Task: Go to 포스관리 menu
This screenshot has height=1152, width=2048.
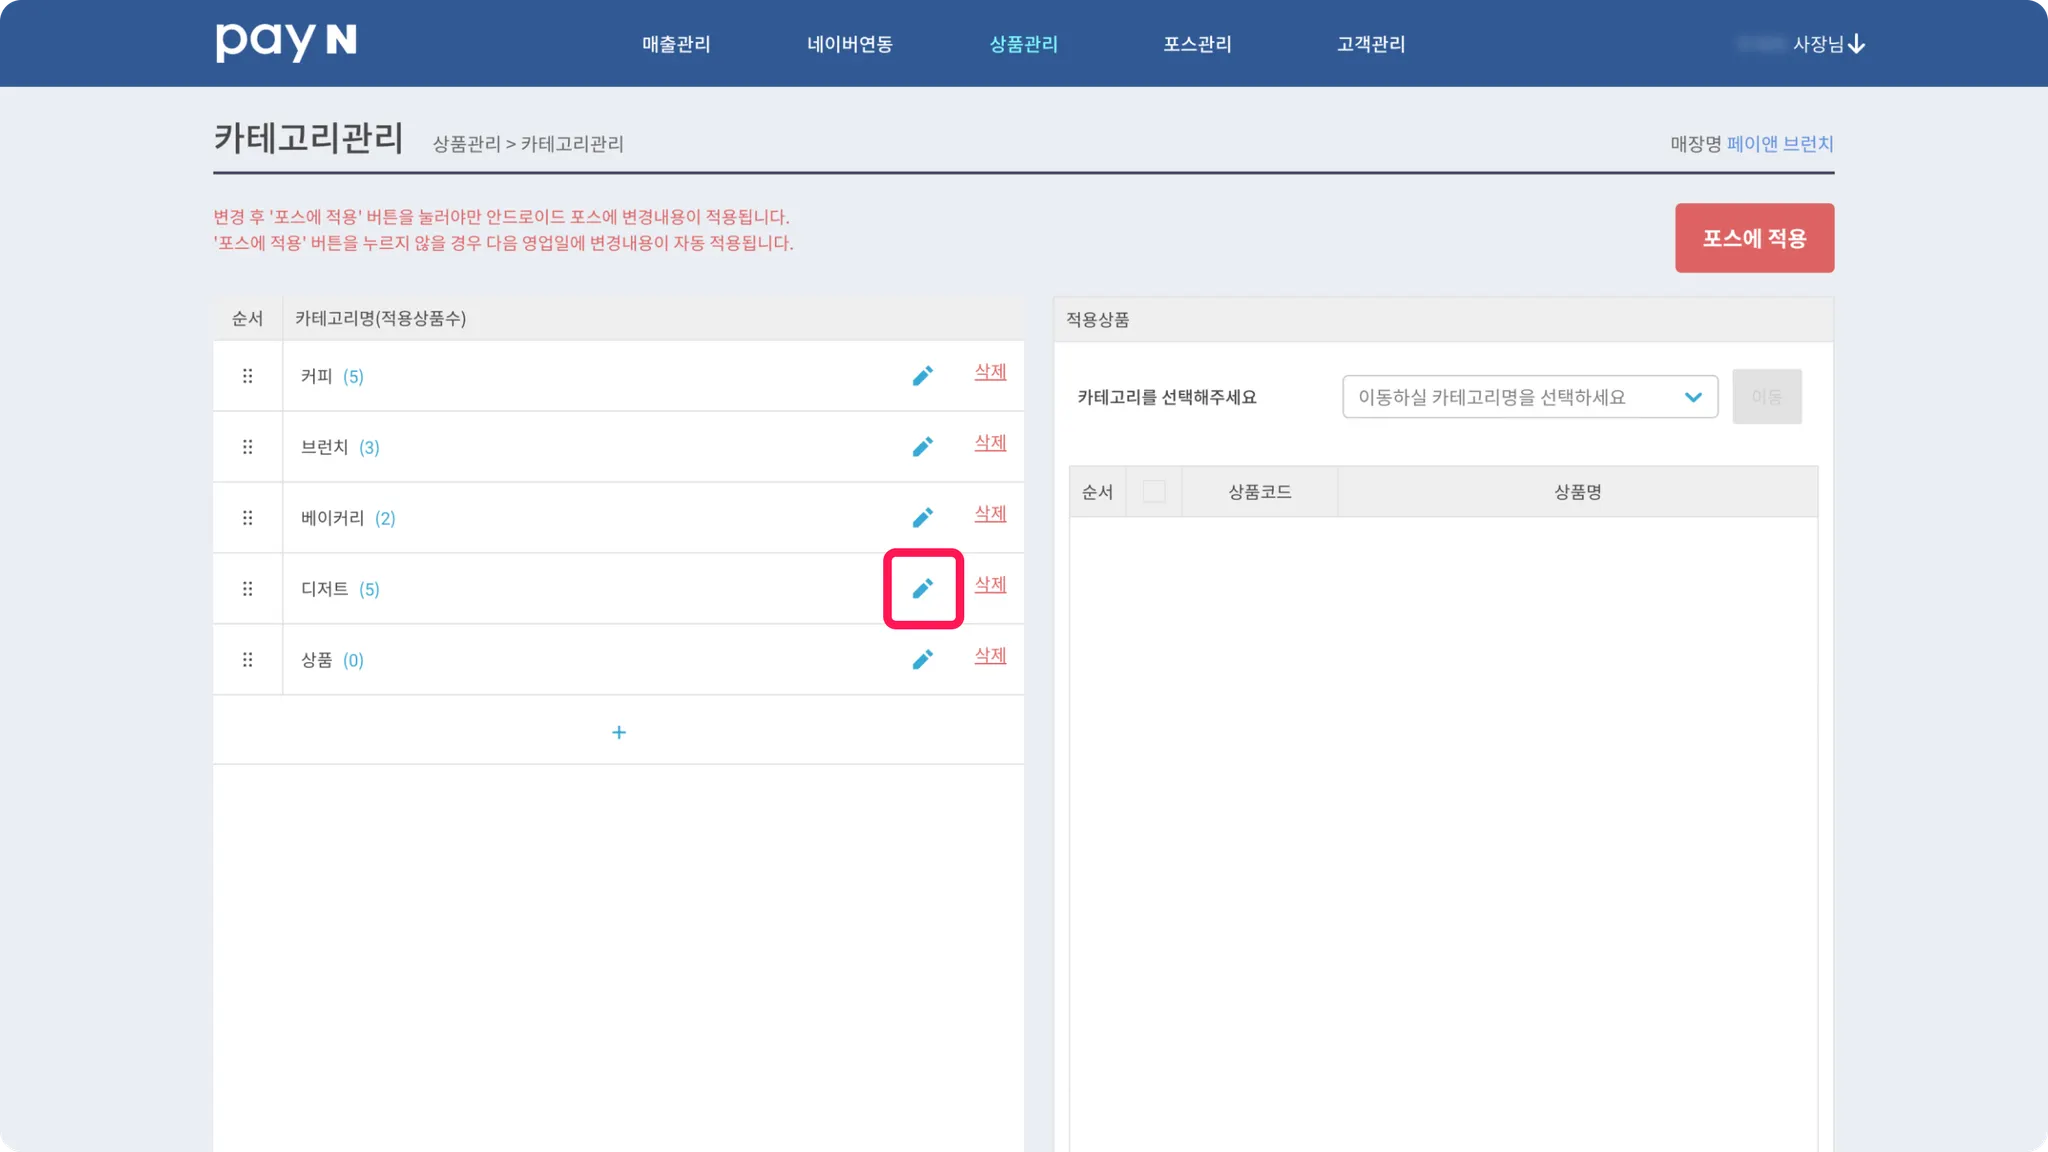Action: 1197,44
